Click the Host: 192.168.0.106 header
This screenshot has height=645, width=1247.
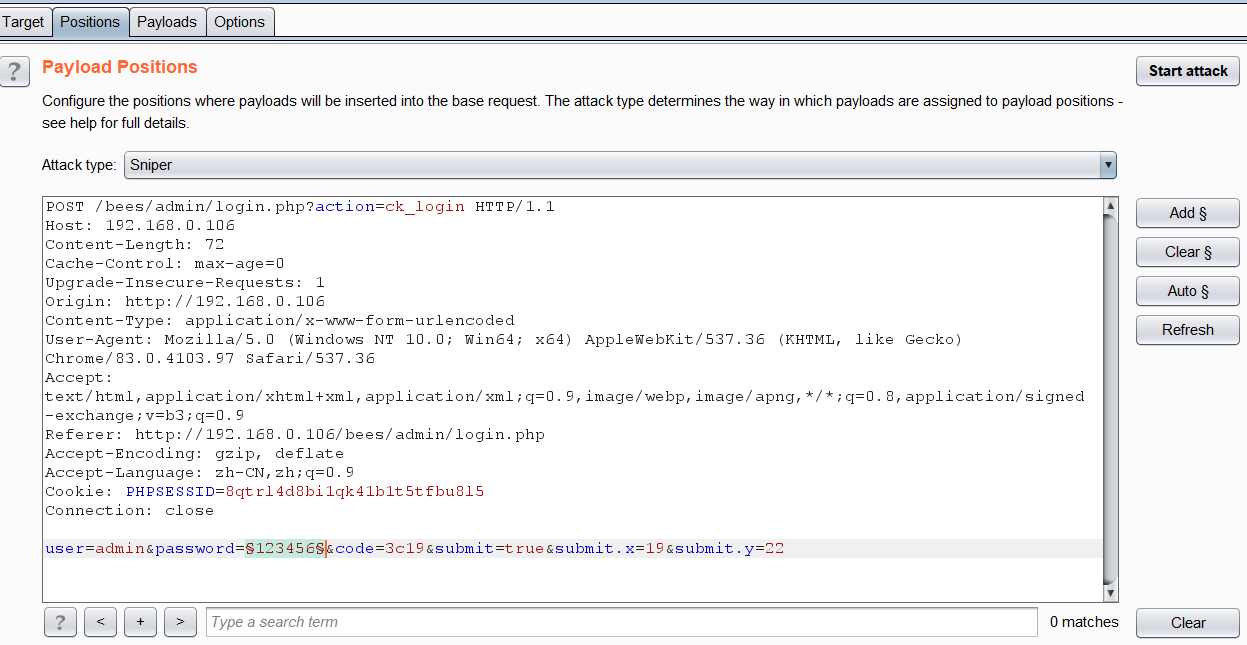click(x=140, y=226)
